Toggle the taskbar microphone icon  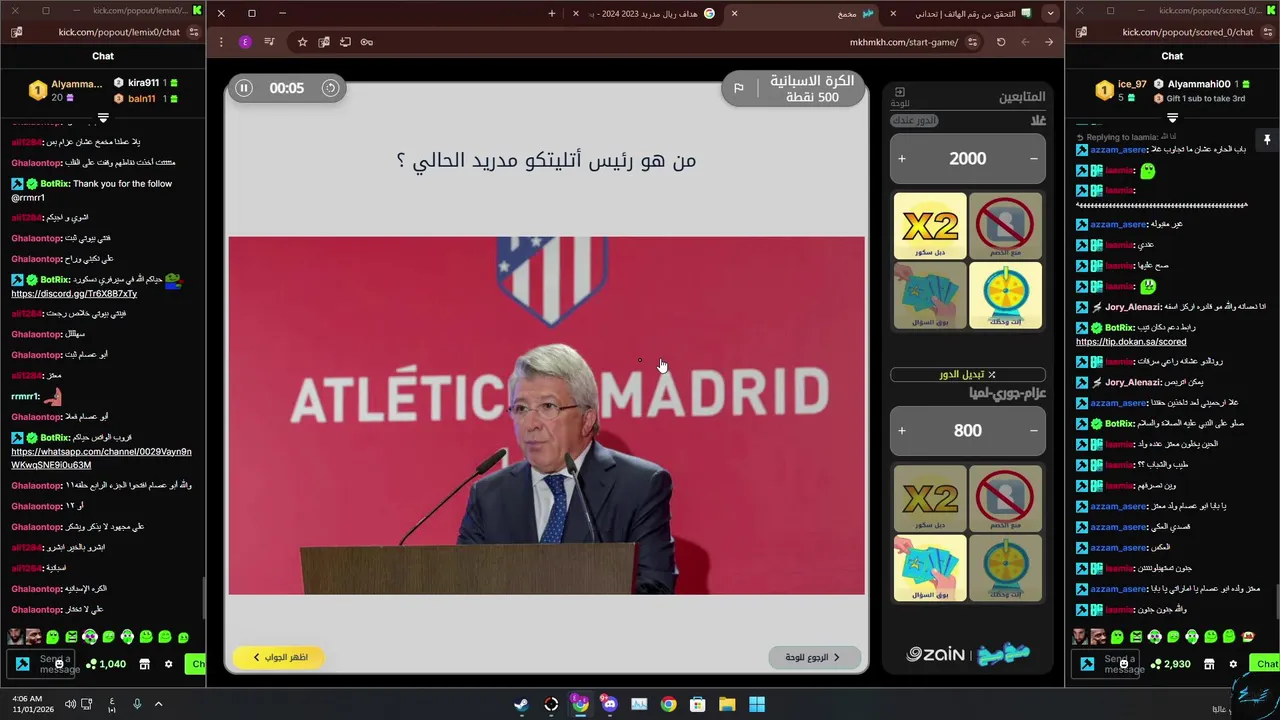(x=137, y=704)
